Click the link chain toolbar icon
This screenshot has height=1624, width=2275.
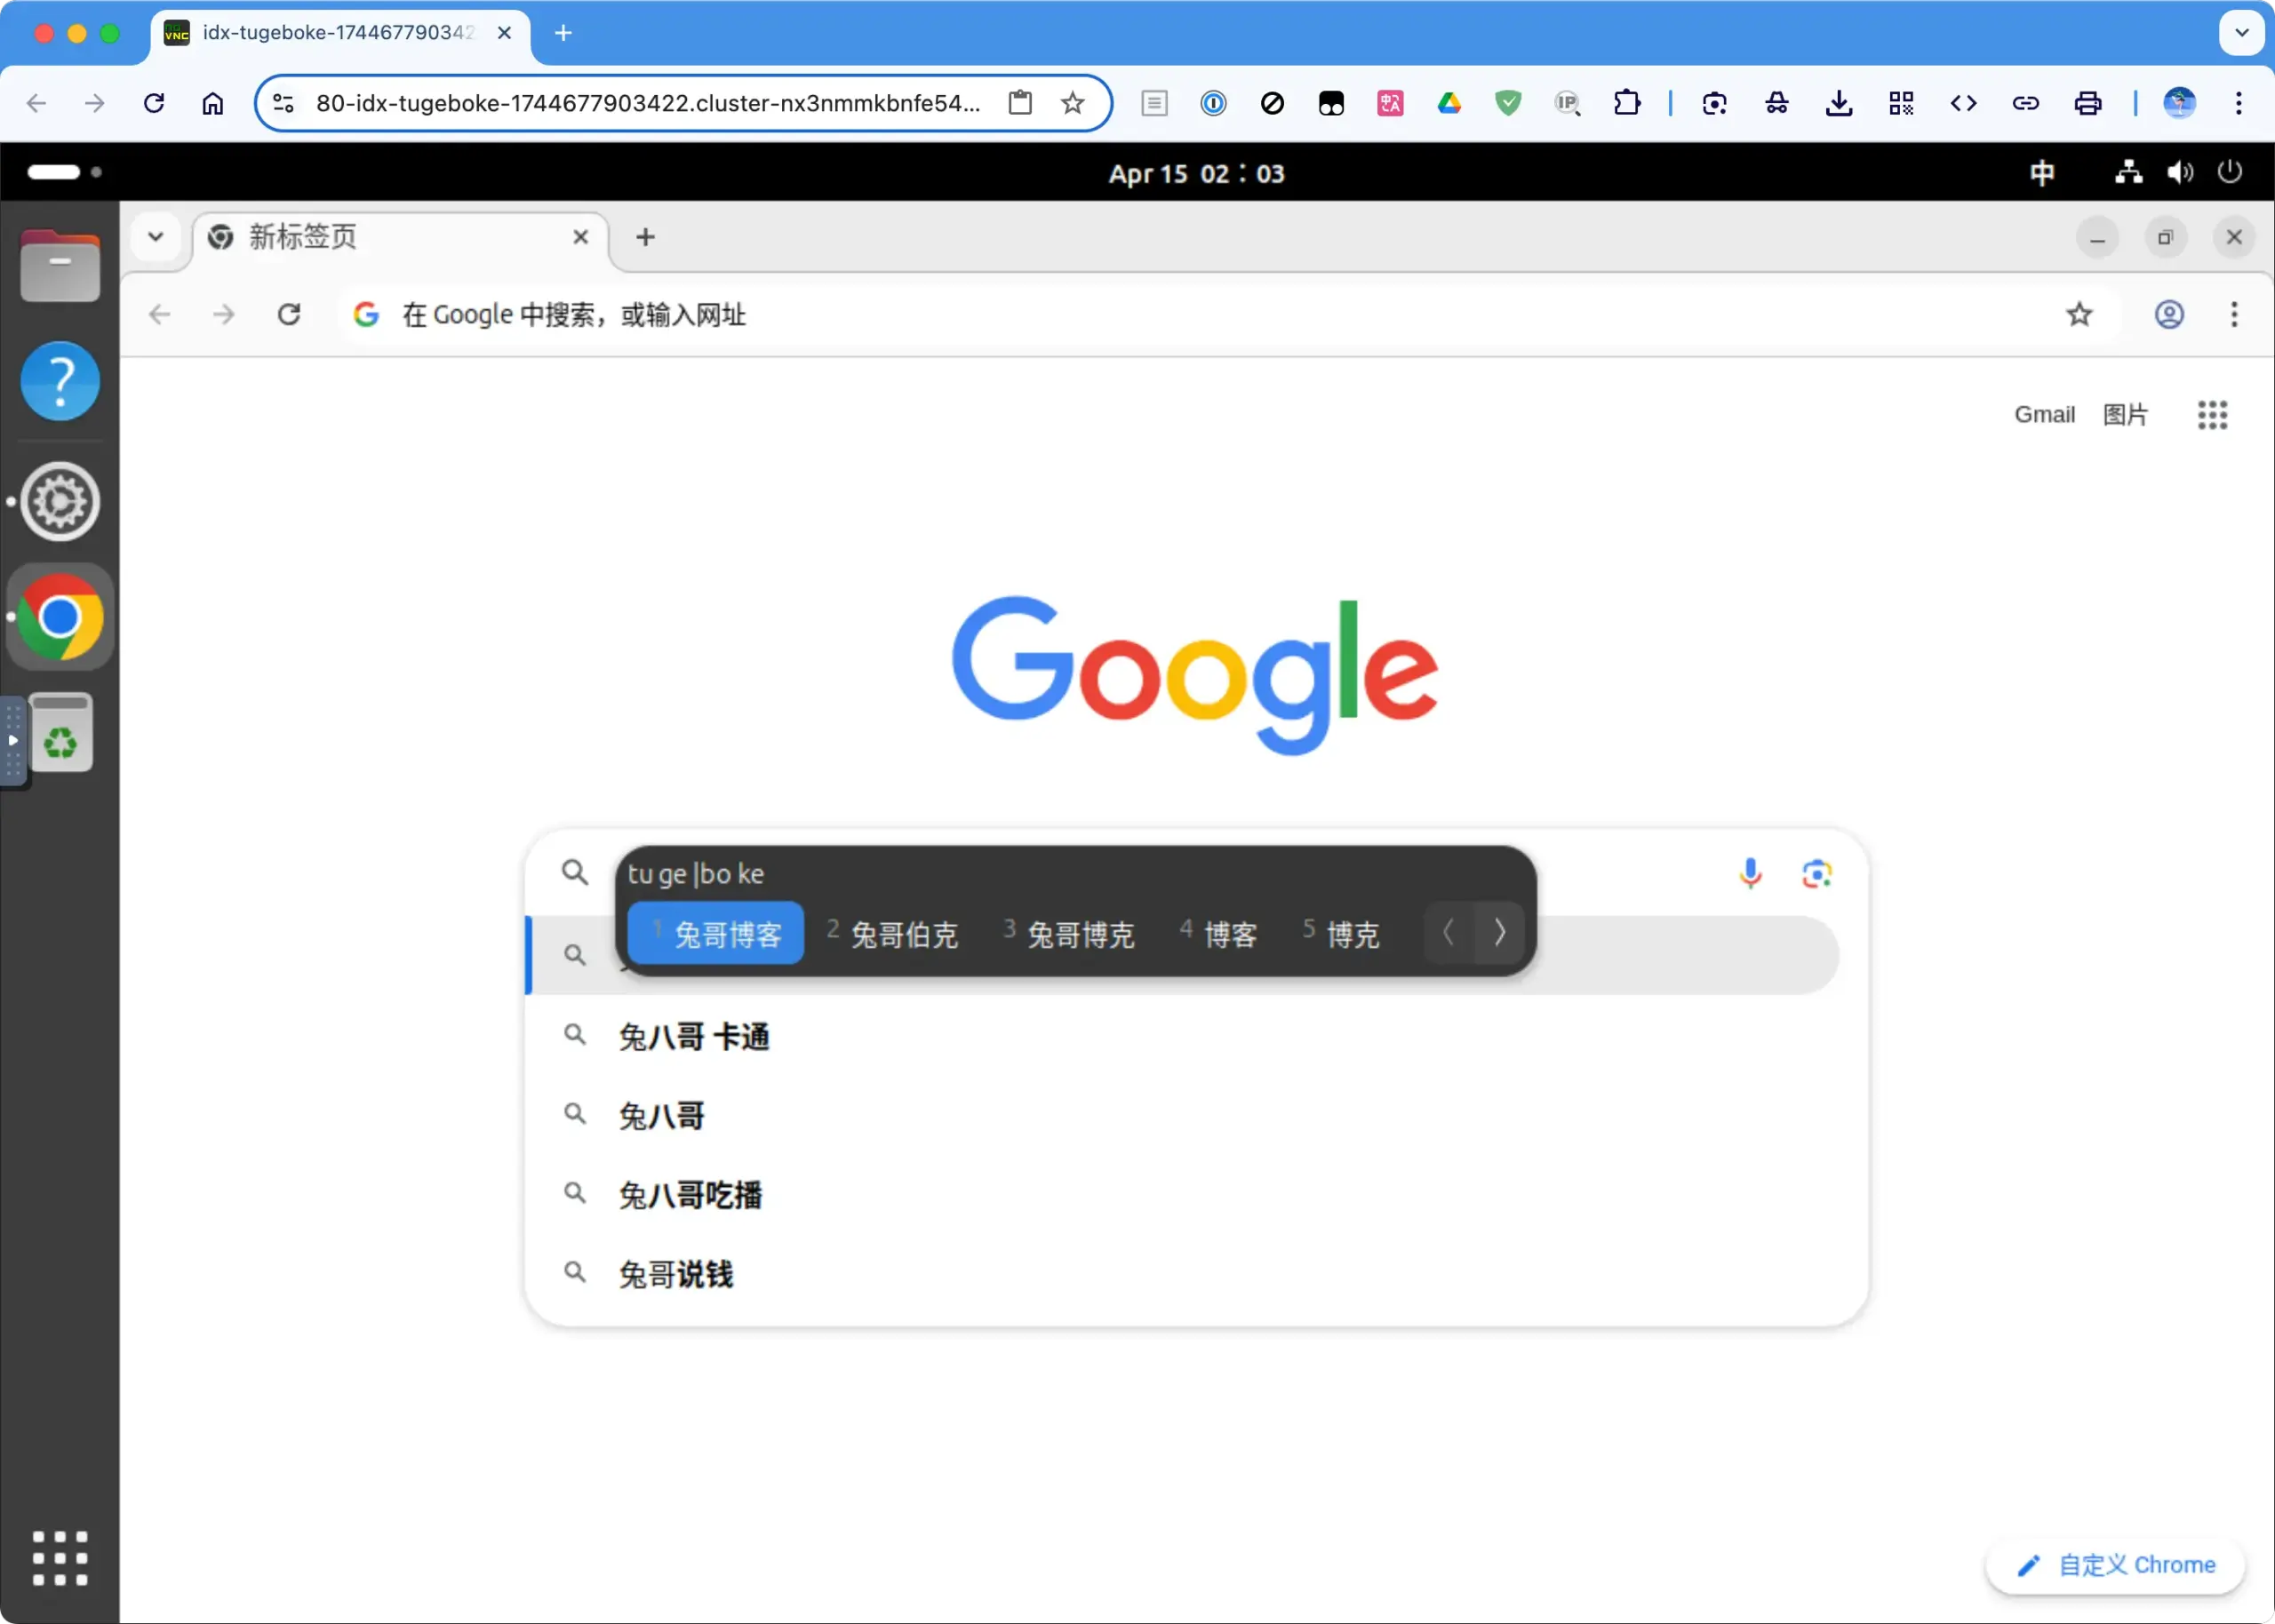click(2025, 103)
